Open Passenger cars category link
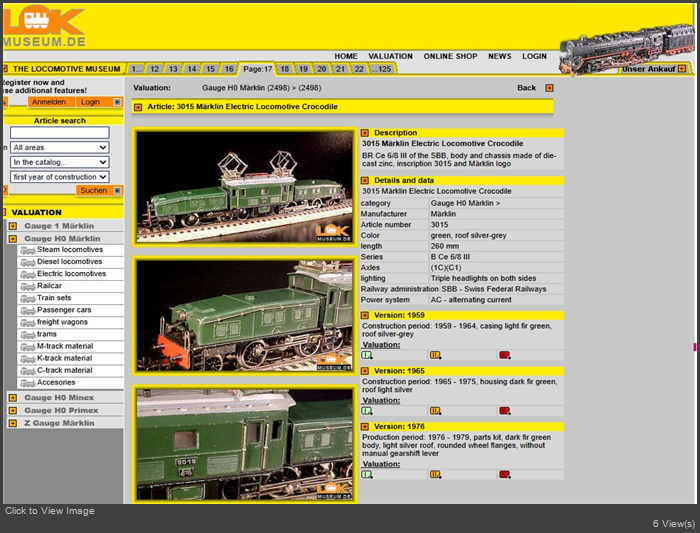 (64, 310)
